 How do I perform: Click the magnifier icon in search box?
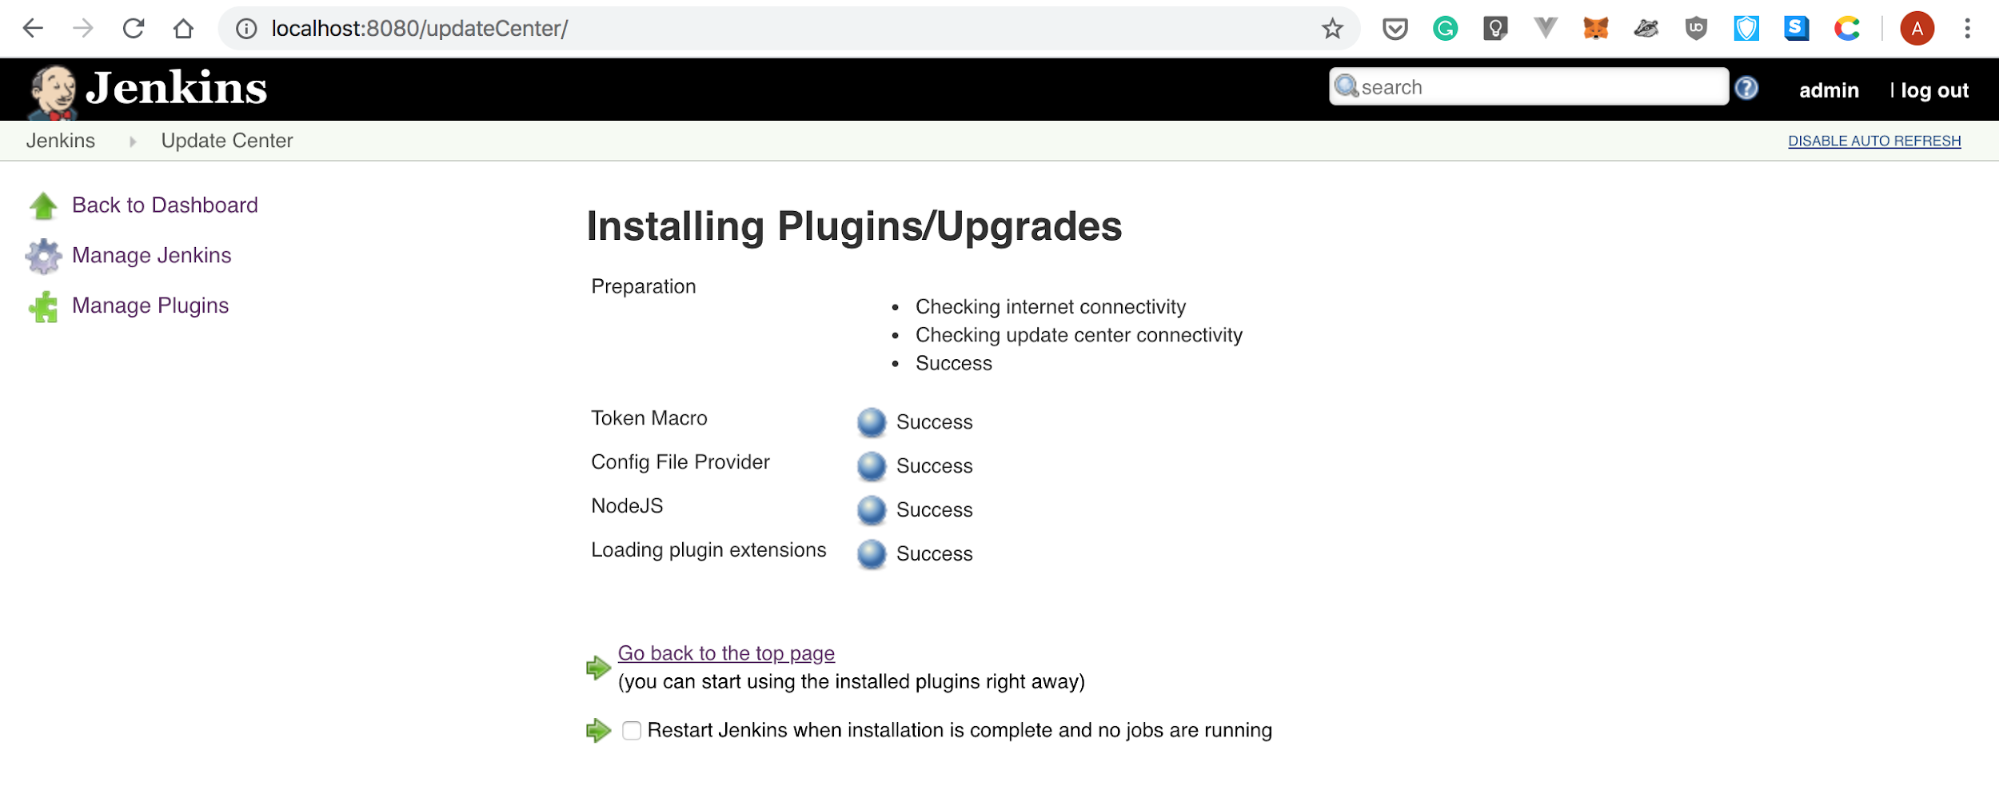pyautogui.click(x=1346, y=86)
